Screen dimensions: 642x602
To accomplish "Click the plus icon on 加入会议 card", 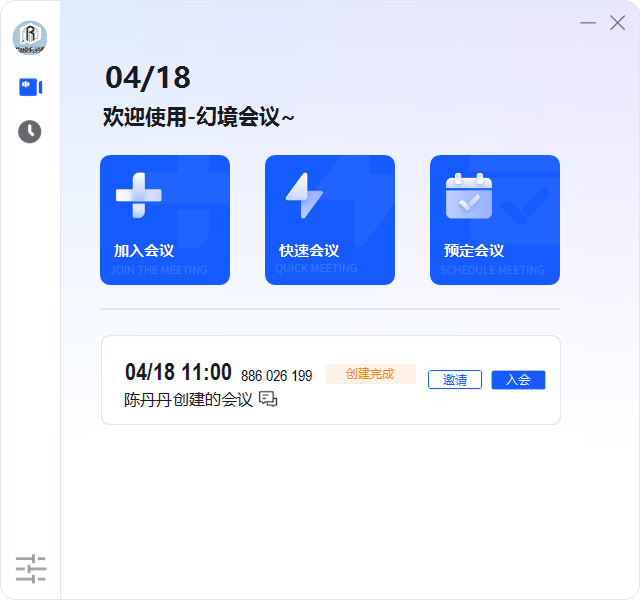I will (138, 195).
